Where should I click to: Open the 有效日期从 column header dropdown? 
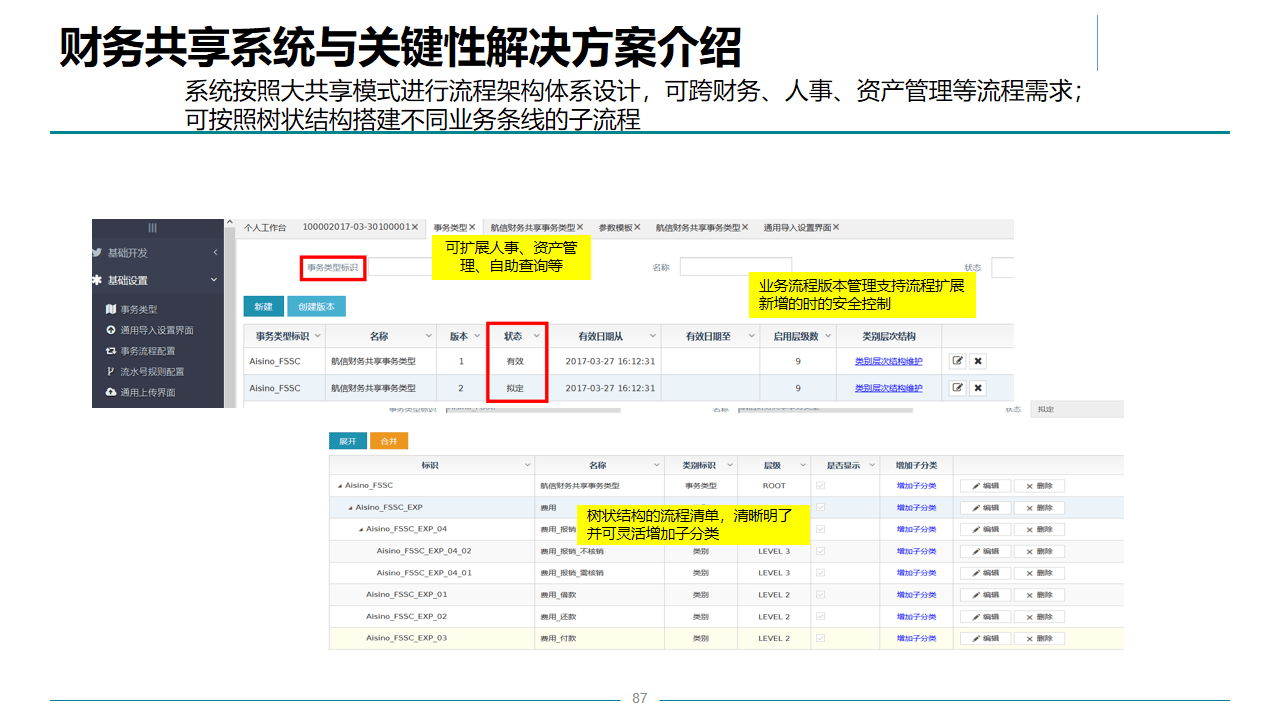652,336
